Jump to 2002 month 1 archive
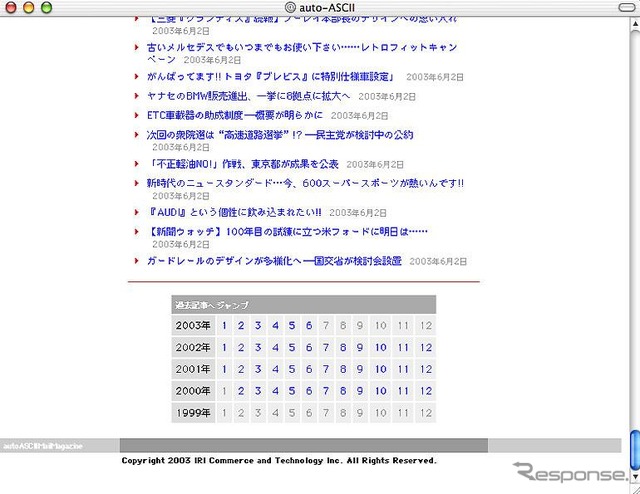 pos(224,347)
